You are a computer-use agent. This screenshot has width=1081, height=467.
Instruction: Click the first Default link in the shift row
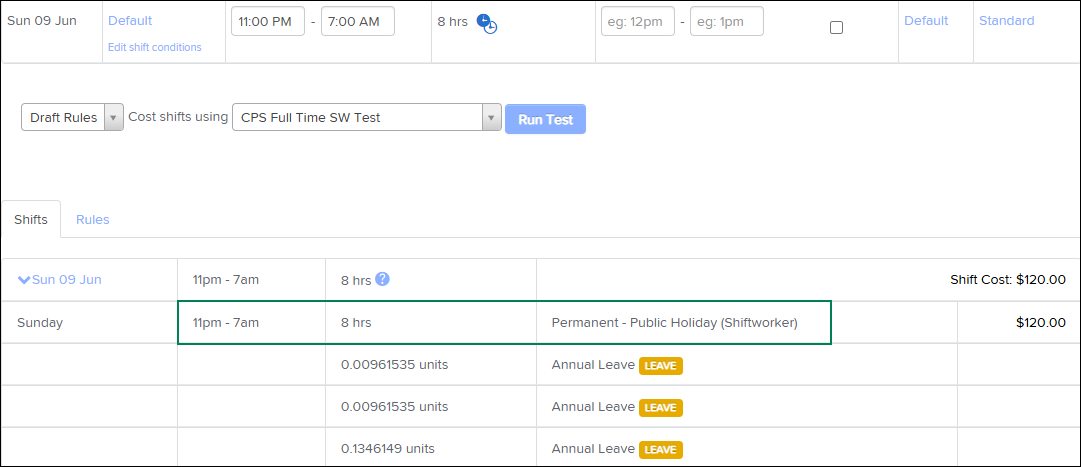(x=130, y=21)
